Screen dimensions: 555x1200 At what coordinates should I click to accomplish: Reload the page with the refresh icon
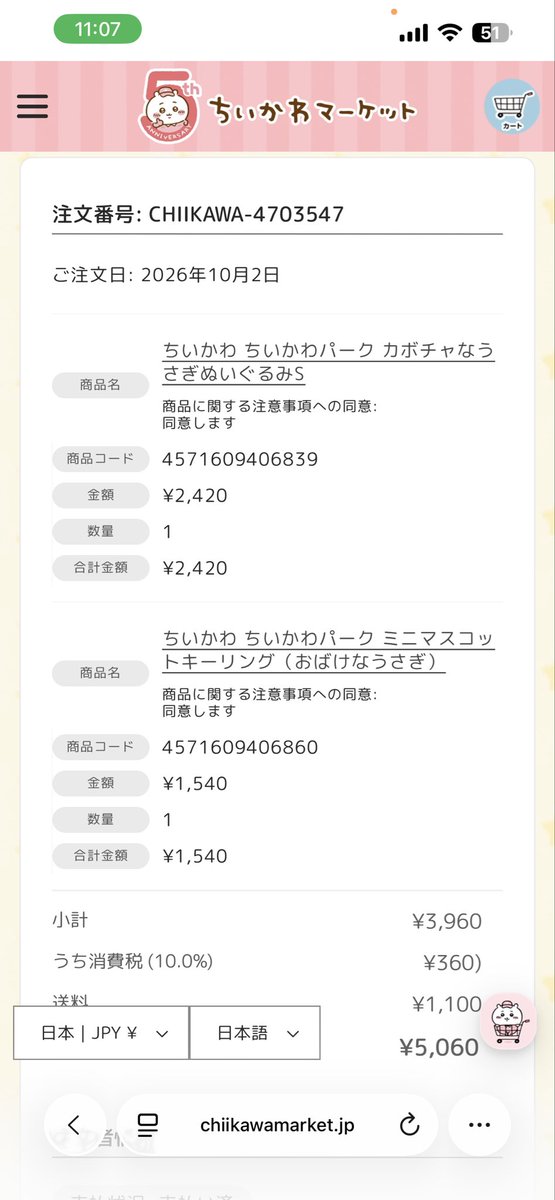(x=408, y=1125)
